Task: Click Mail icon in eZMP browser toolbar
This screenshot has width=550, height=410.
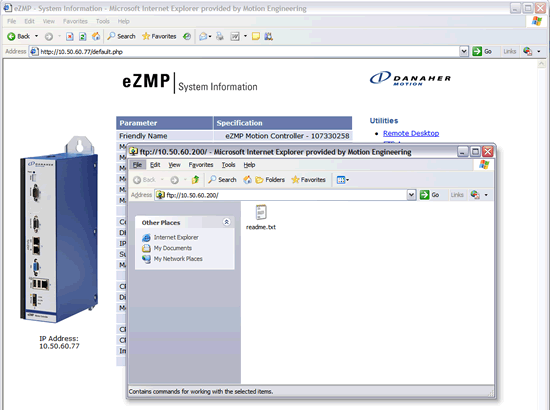Action: pyautogui.click(x=203, y=36)
